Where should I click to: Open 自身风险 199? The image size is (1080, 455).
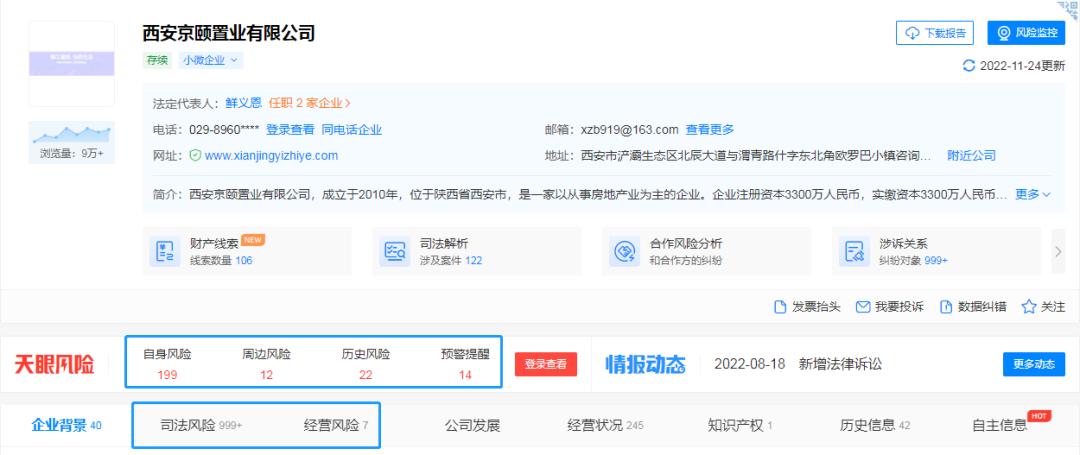point(167,364)
